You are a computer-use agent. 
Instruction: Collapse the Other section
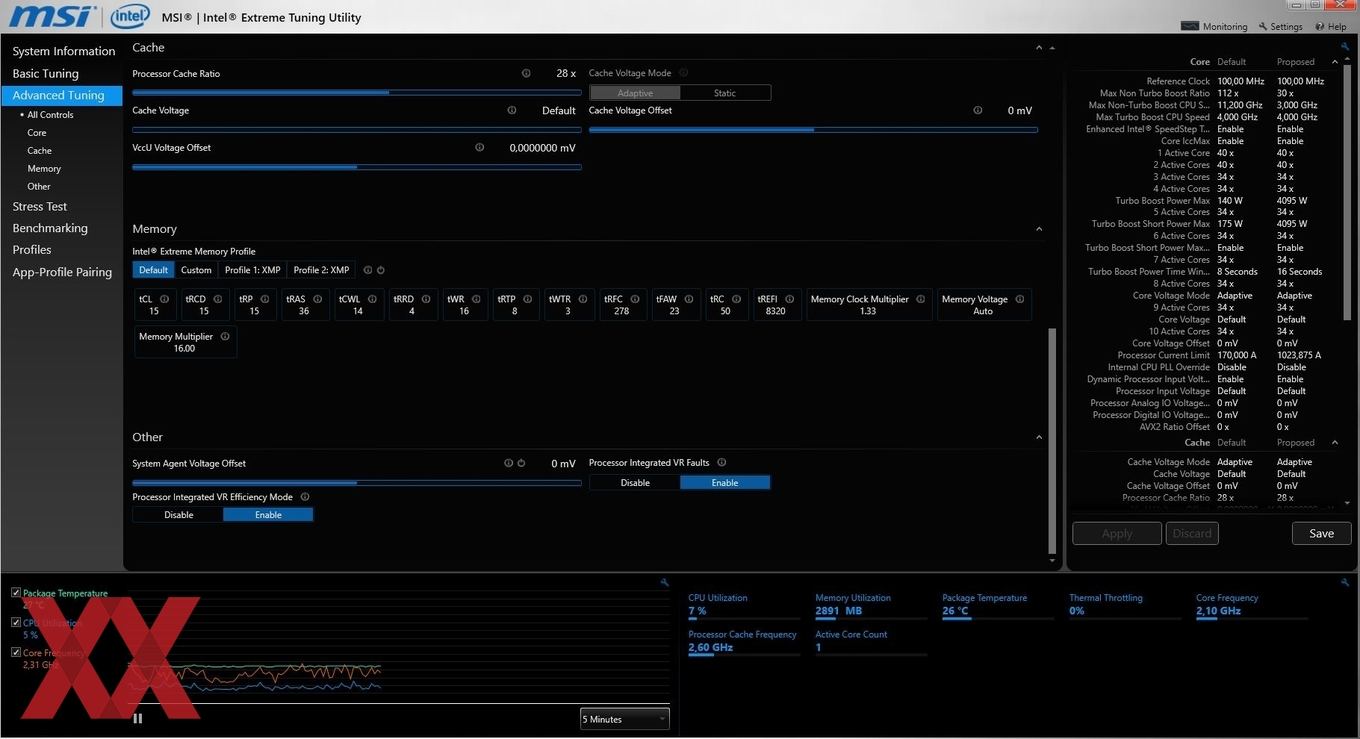pos(1039,437)
